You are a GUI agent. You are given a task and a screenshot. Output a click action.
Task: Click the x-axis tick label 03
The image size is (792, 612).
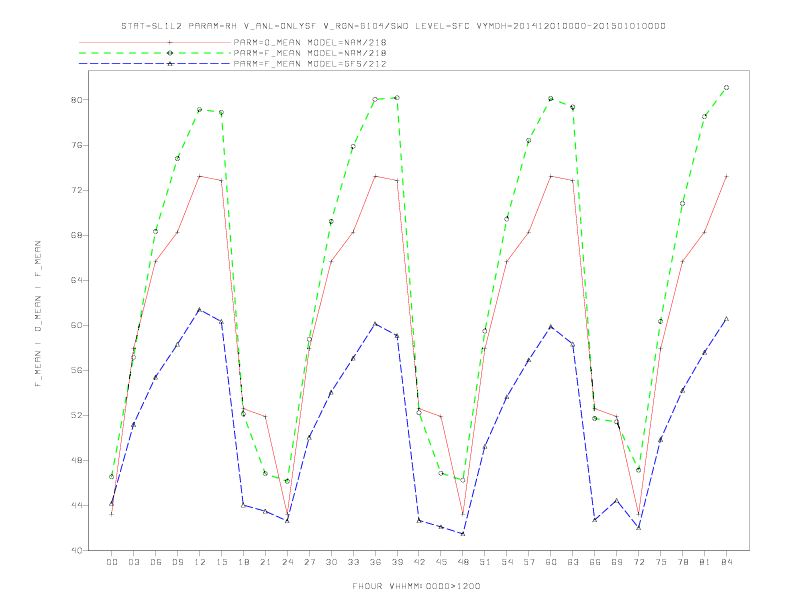(x=133, y=562)
